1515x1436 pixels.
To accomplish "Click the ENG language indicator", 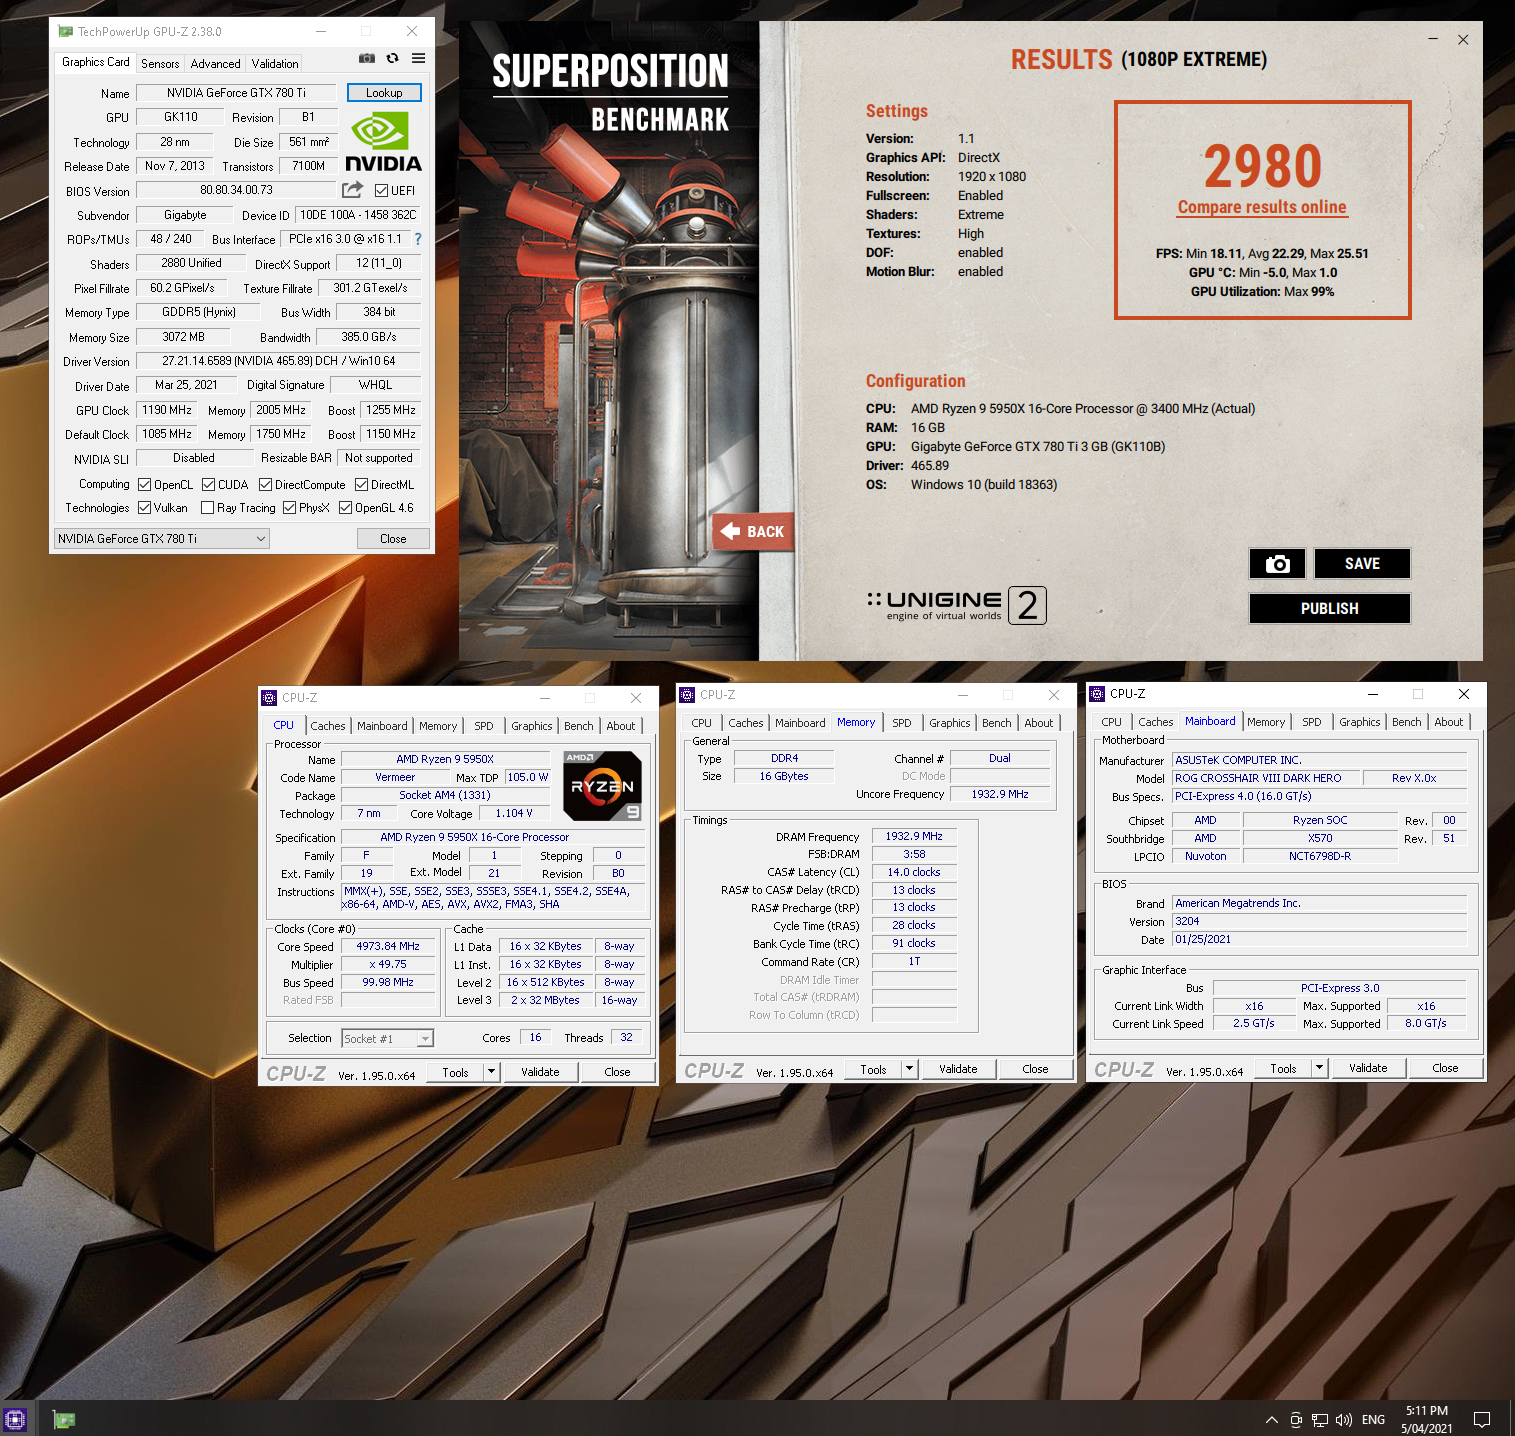I will coord(1374,1419).
